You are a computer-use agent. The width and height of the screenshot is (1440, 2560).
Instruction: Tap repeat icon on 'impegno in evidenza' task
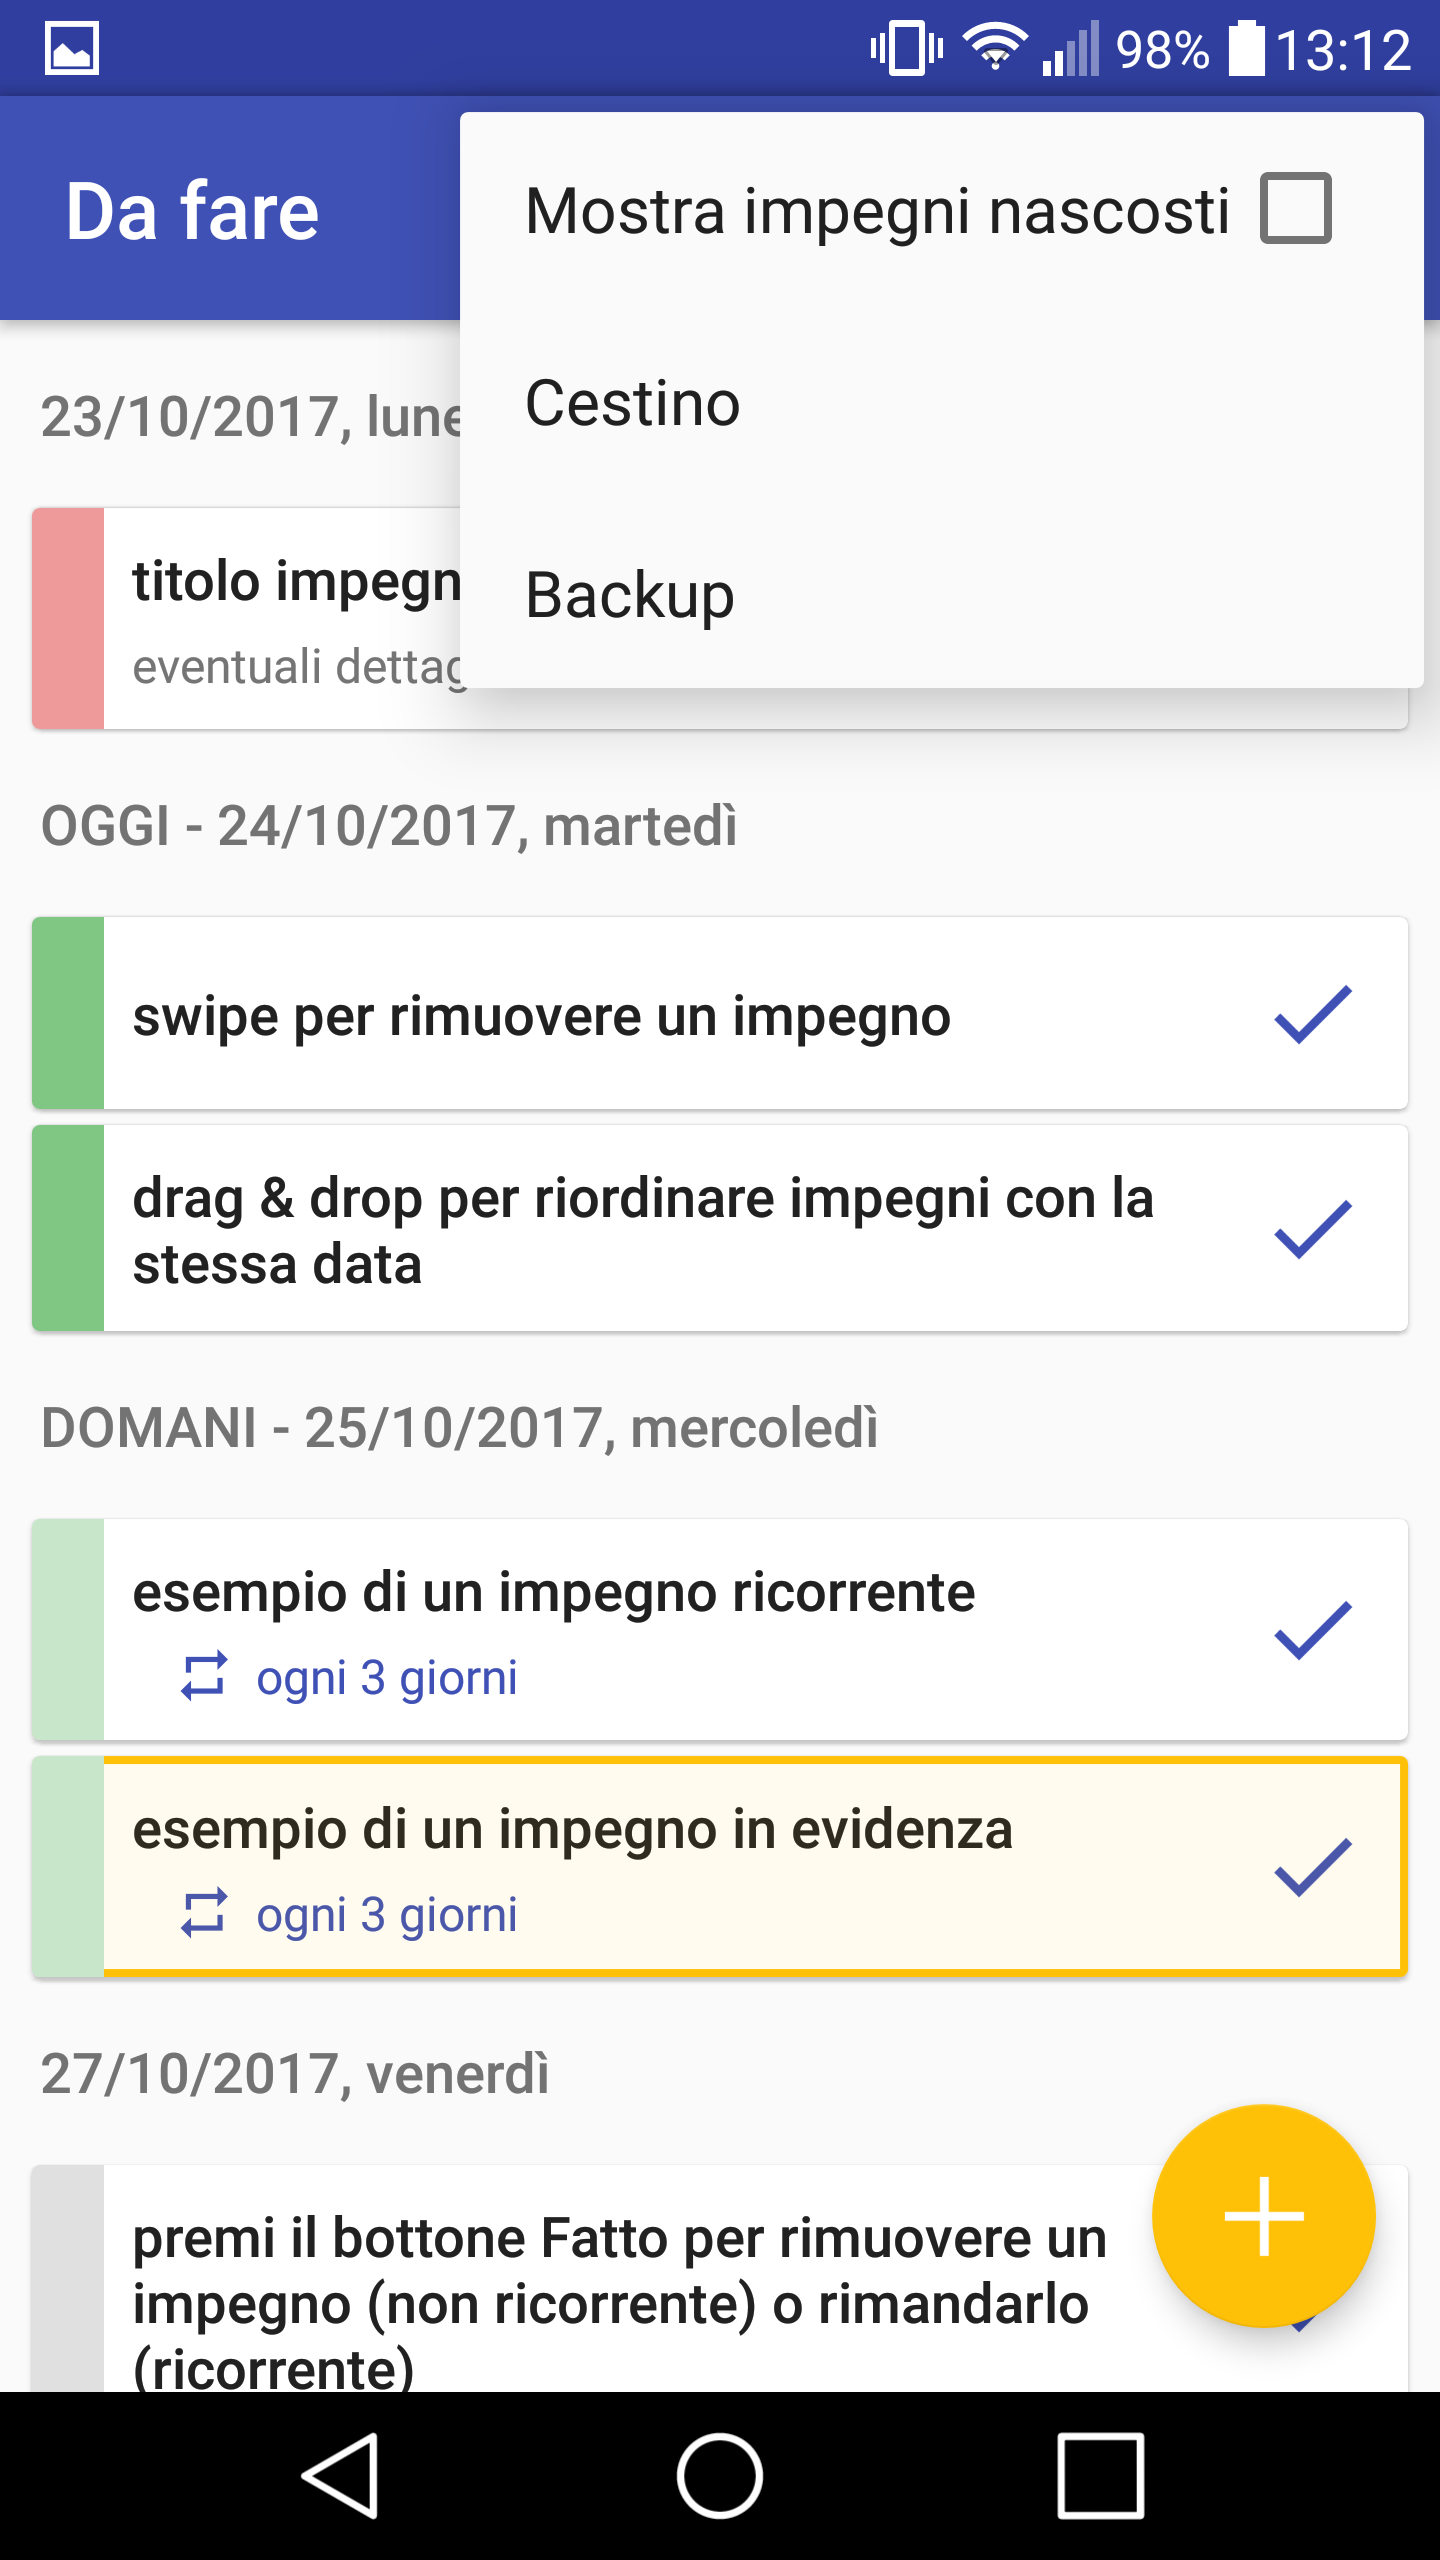pos(204,1913)
